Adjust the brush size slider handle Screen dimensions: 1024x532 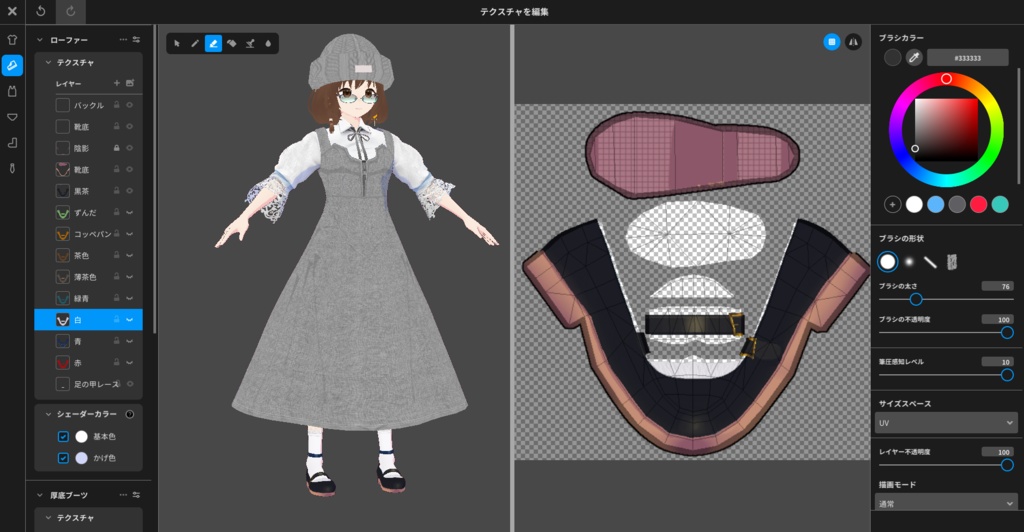[x=916, y=299]
